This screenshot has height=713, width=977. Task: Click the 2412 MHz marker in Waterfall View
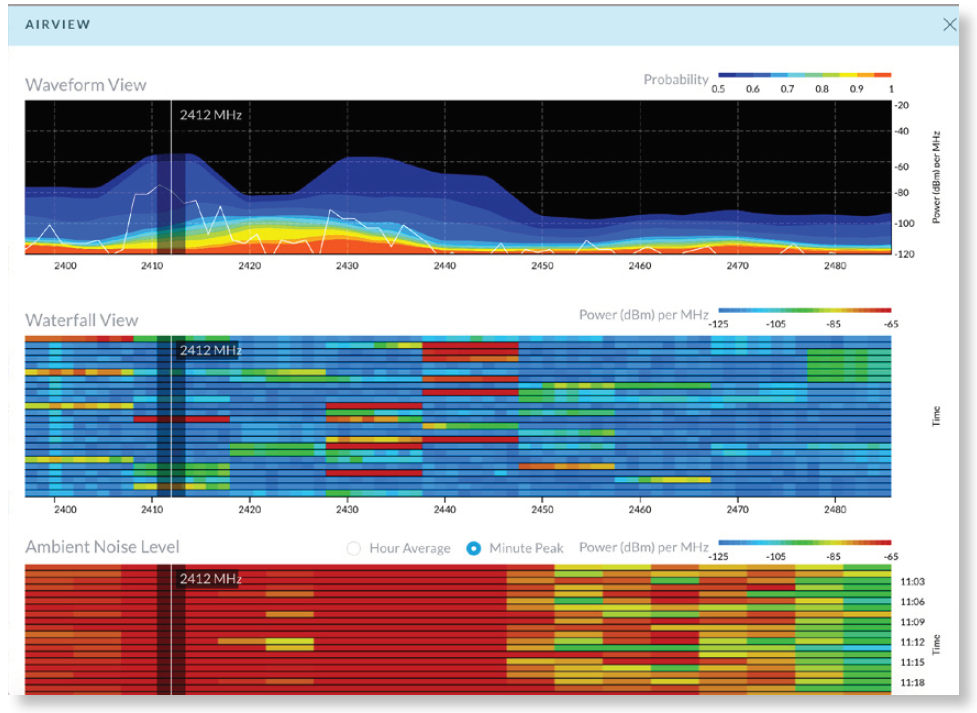pos(210,350)
